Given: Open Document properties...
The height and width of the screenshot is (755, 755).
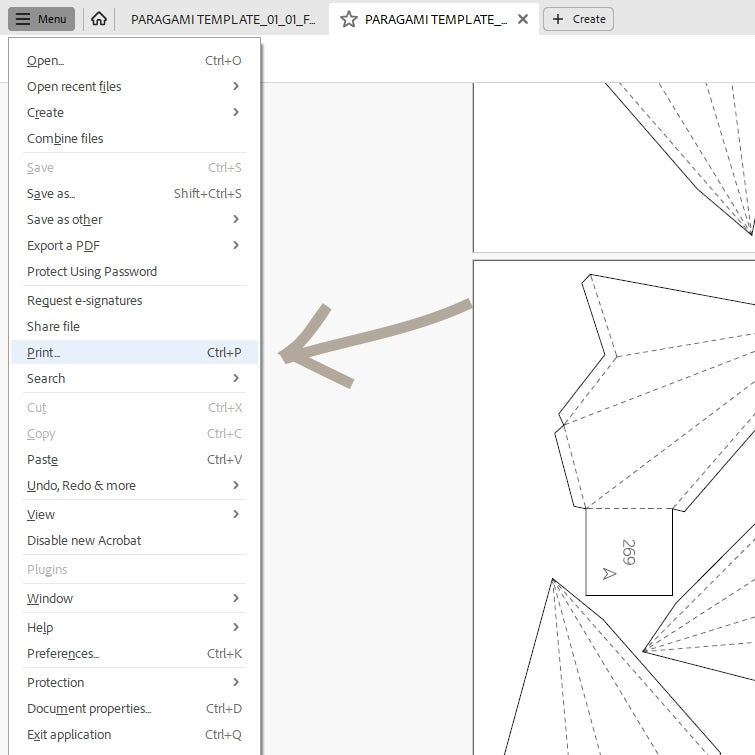Looking at the screenshot, I should point(134,708).
